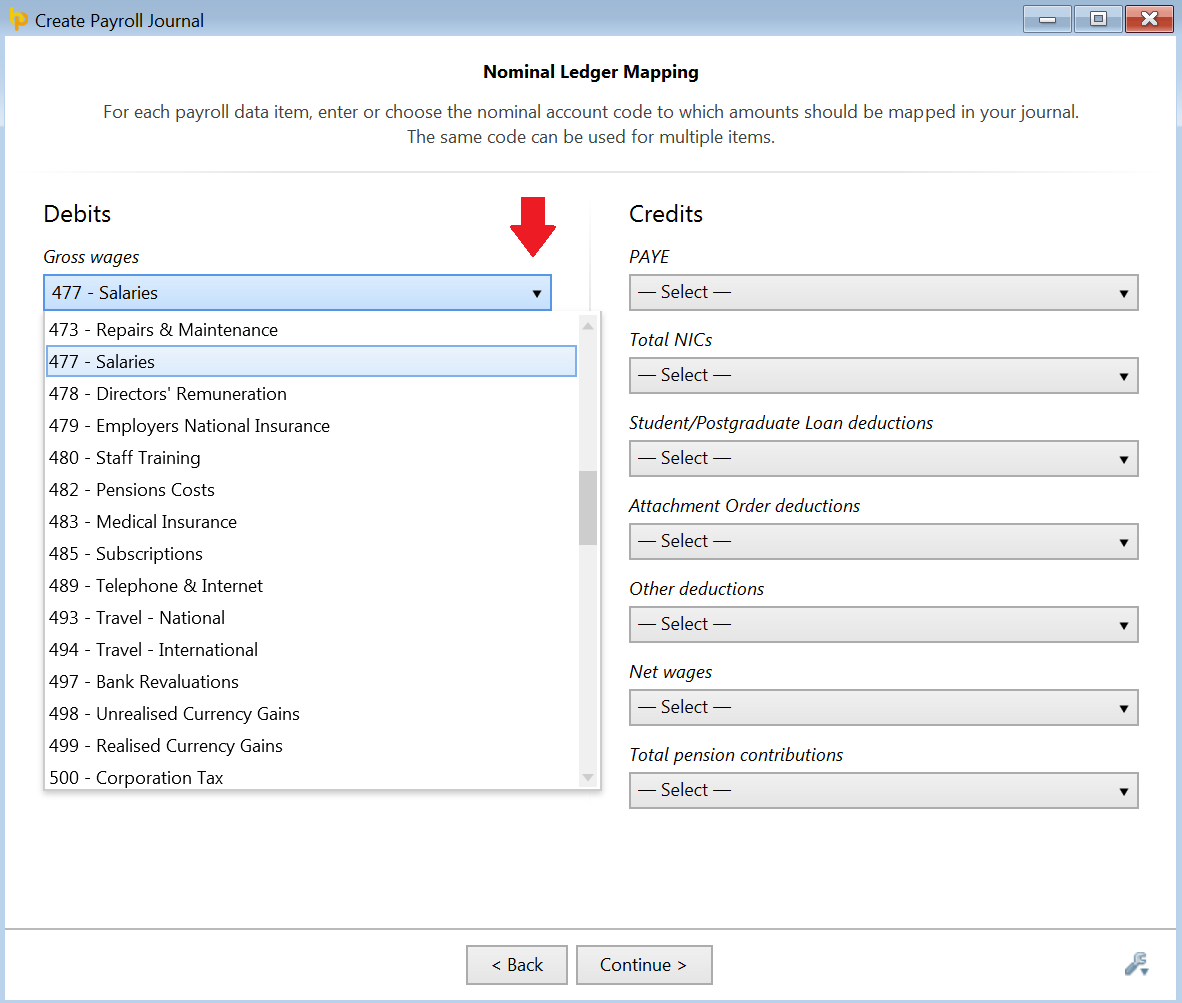Collapse the Gross wages dropdown arrow
The image size is (1182, 1003).
pyautogui.click(x=536, y=293)
